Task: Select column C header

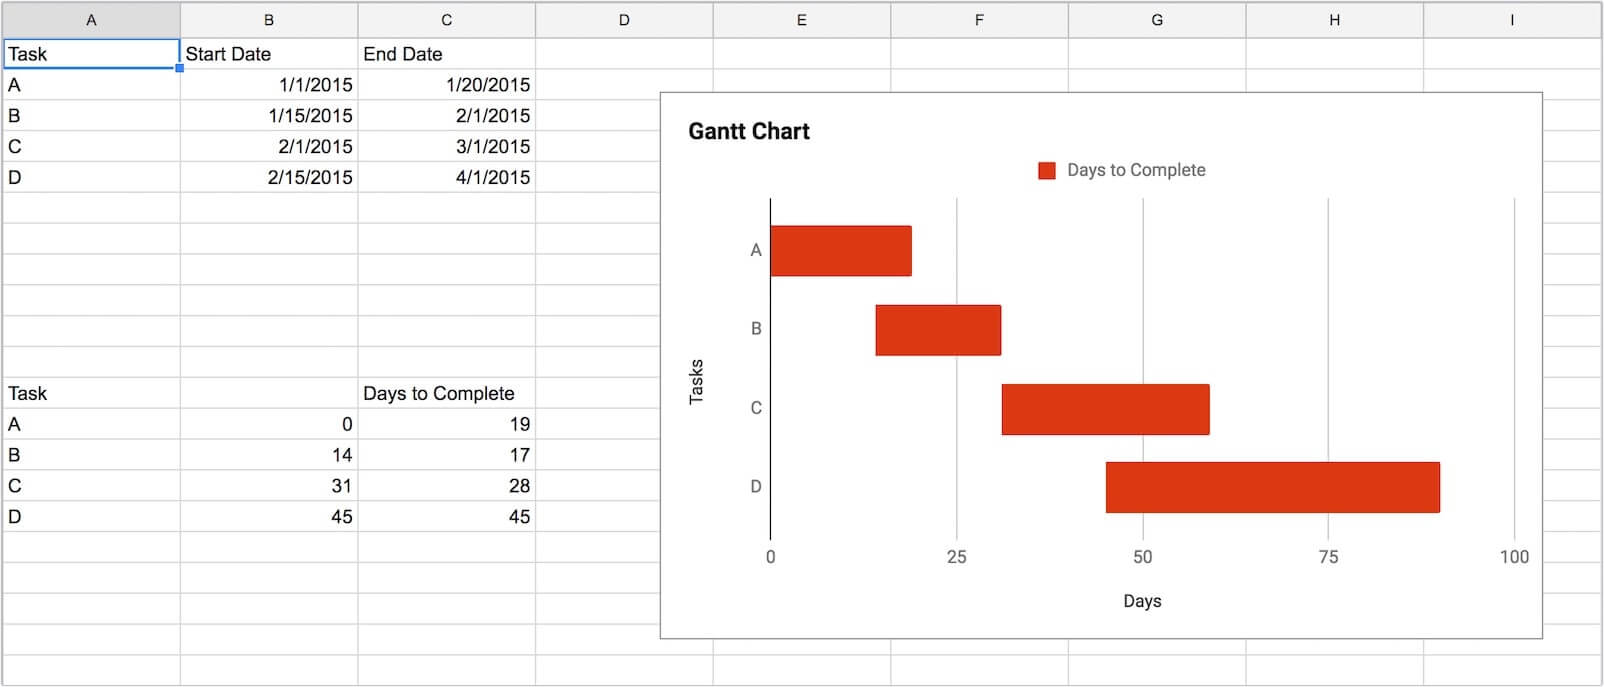Action: click(x=447, y=20)
